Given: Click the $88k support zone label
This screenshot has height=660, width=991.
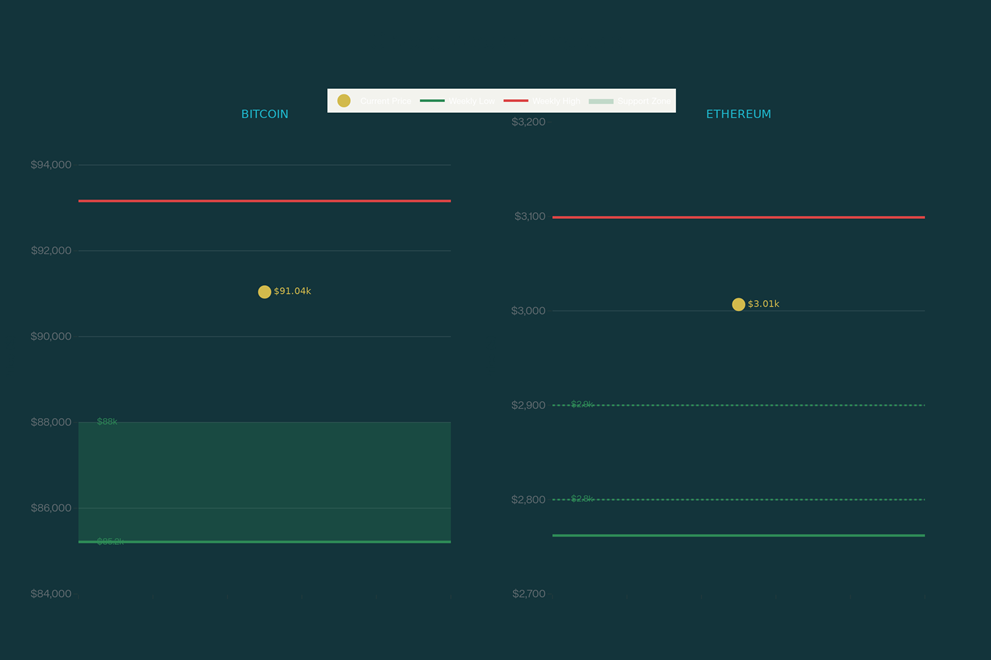Looking at the screenshot, I should [x=107, y=422].
